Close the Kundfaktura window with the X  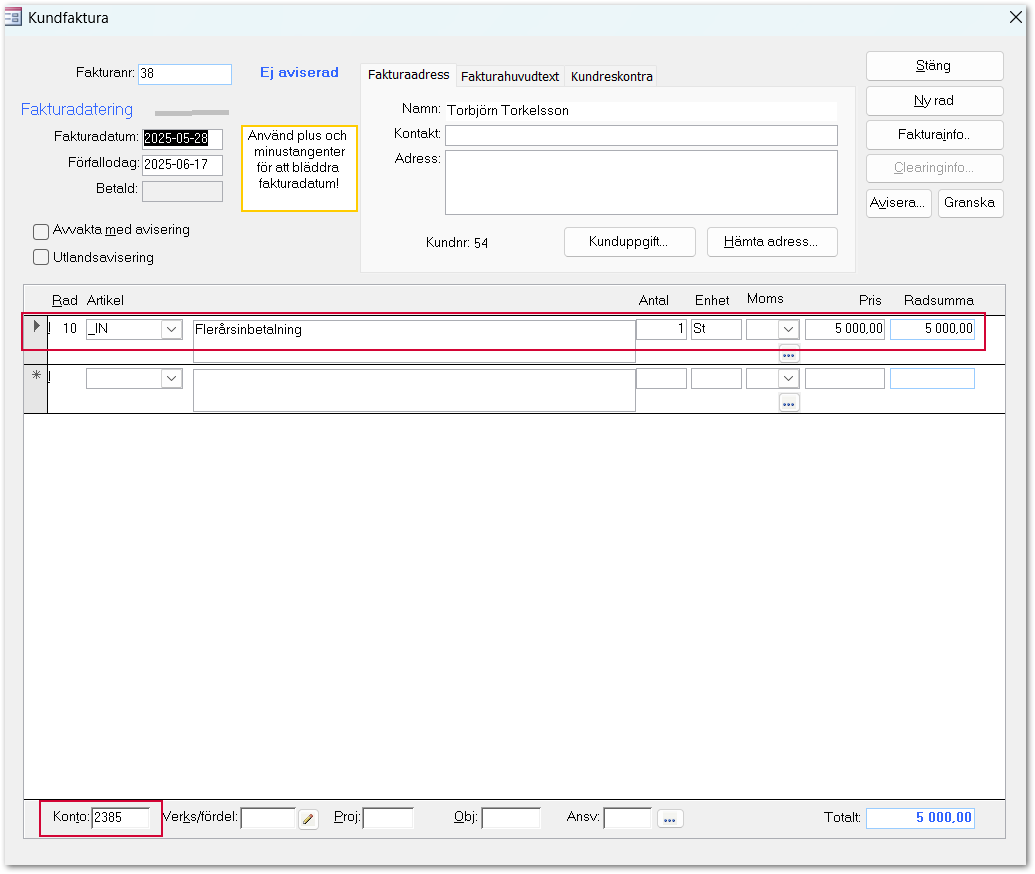(1016, 17)
